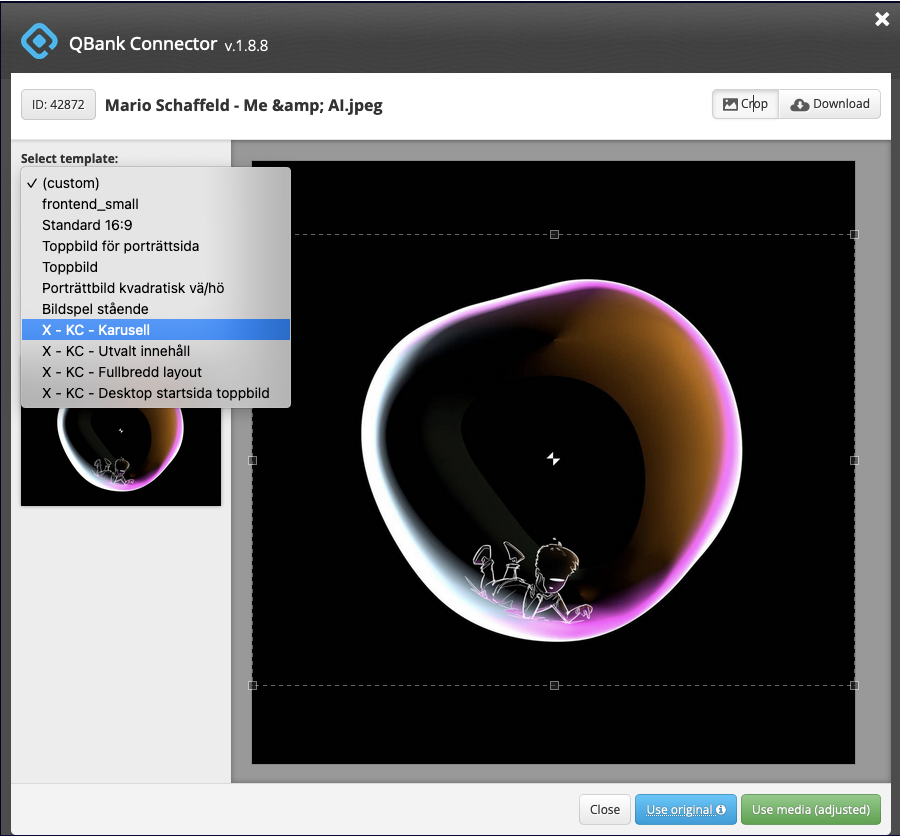Select the (custom) template option
The width and height of the screenshot is (900, 836).
[x=156, y=183]
